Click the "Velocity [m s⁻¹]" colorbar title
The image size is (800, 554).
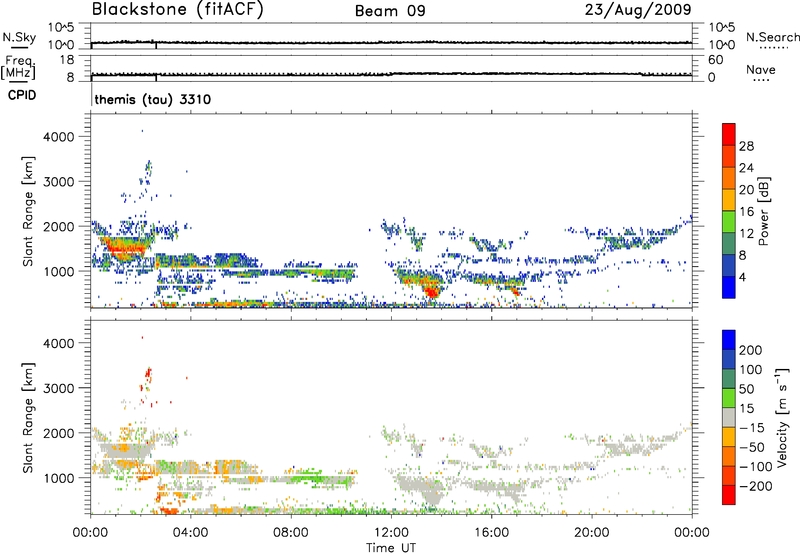781,417
